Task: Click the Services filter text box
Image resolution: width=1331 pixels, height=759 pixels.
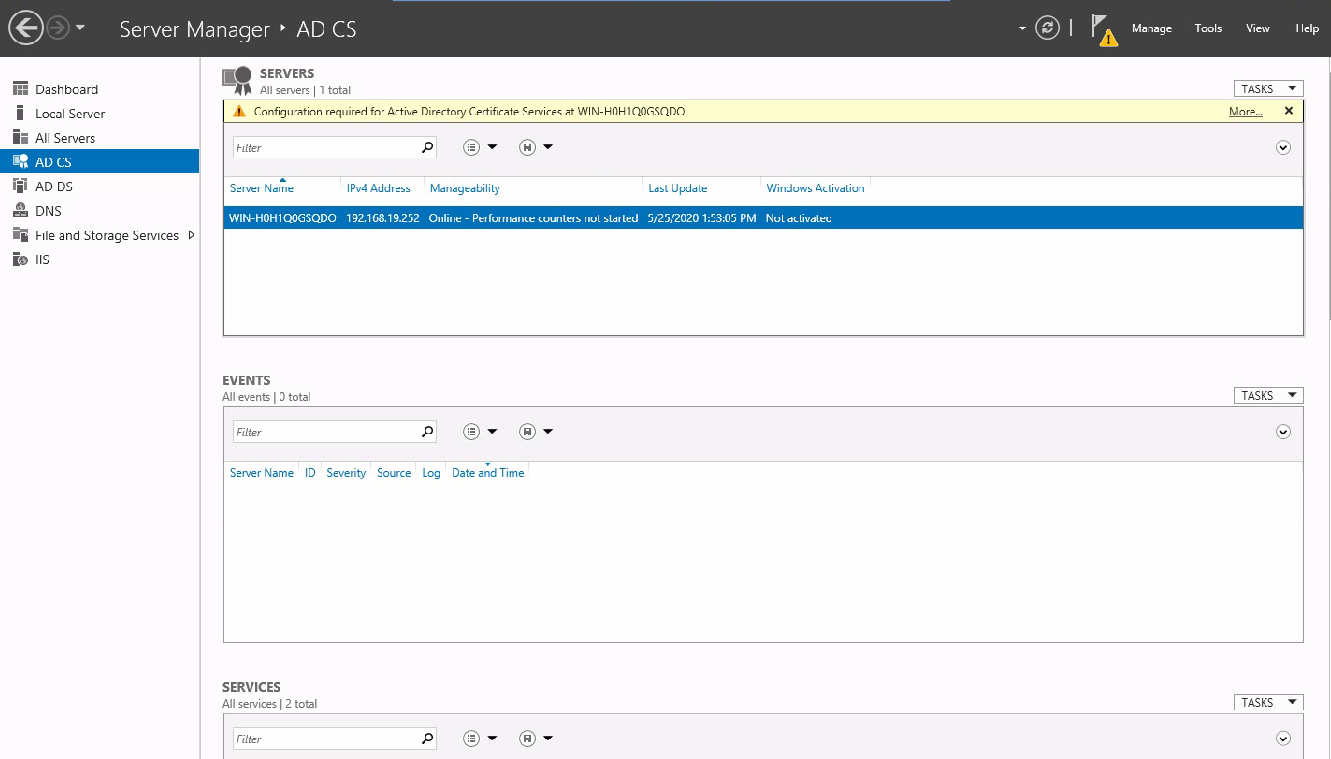Action: coord(326,739)
